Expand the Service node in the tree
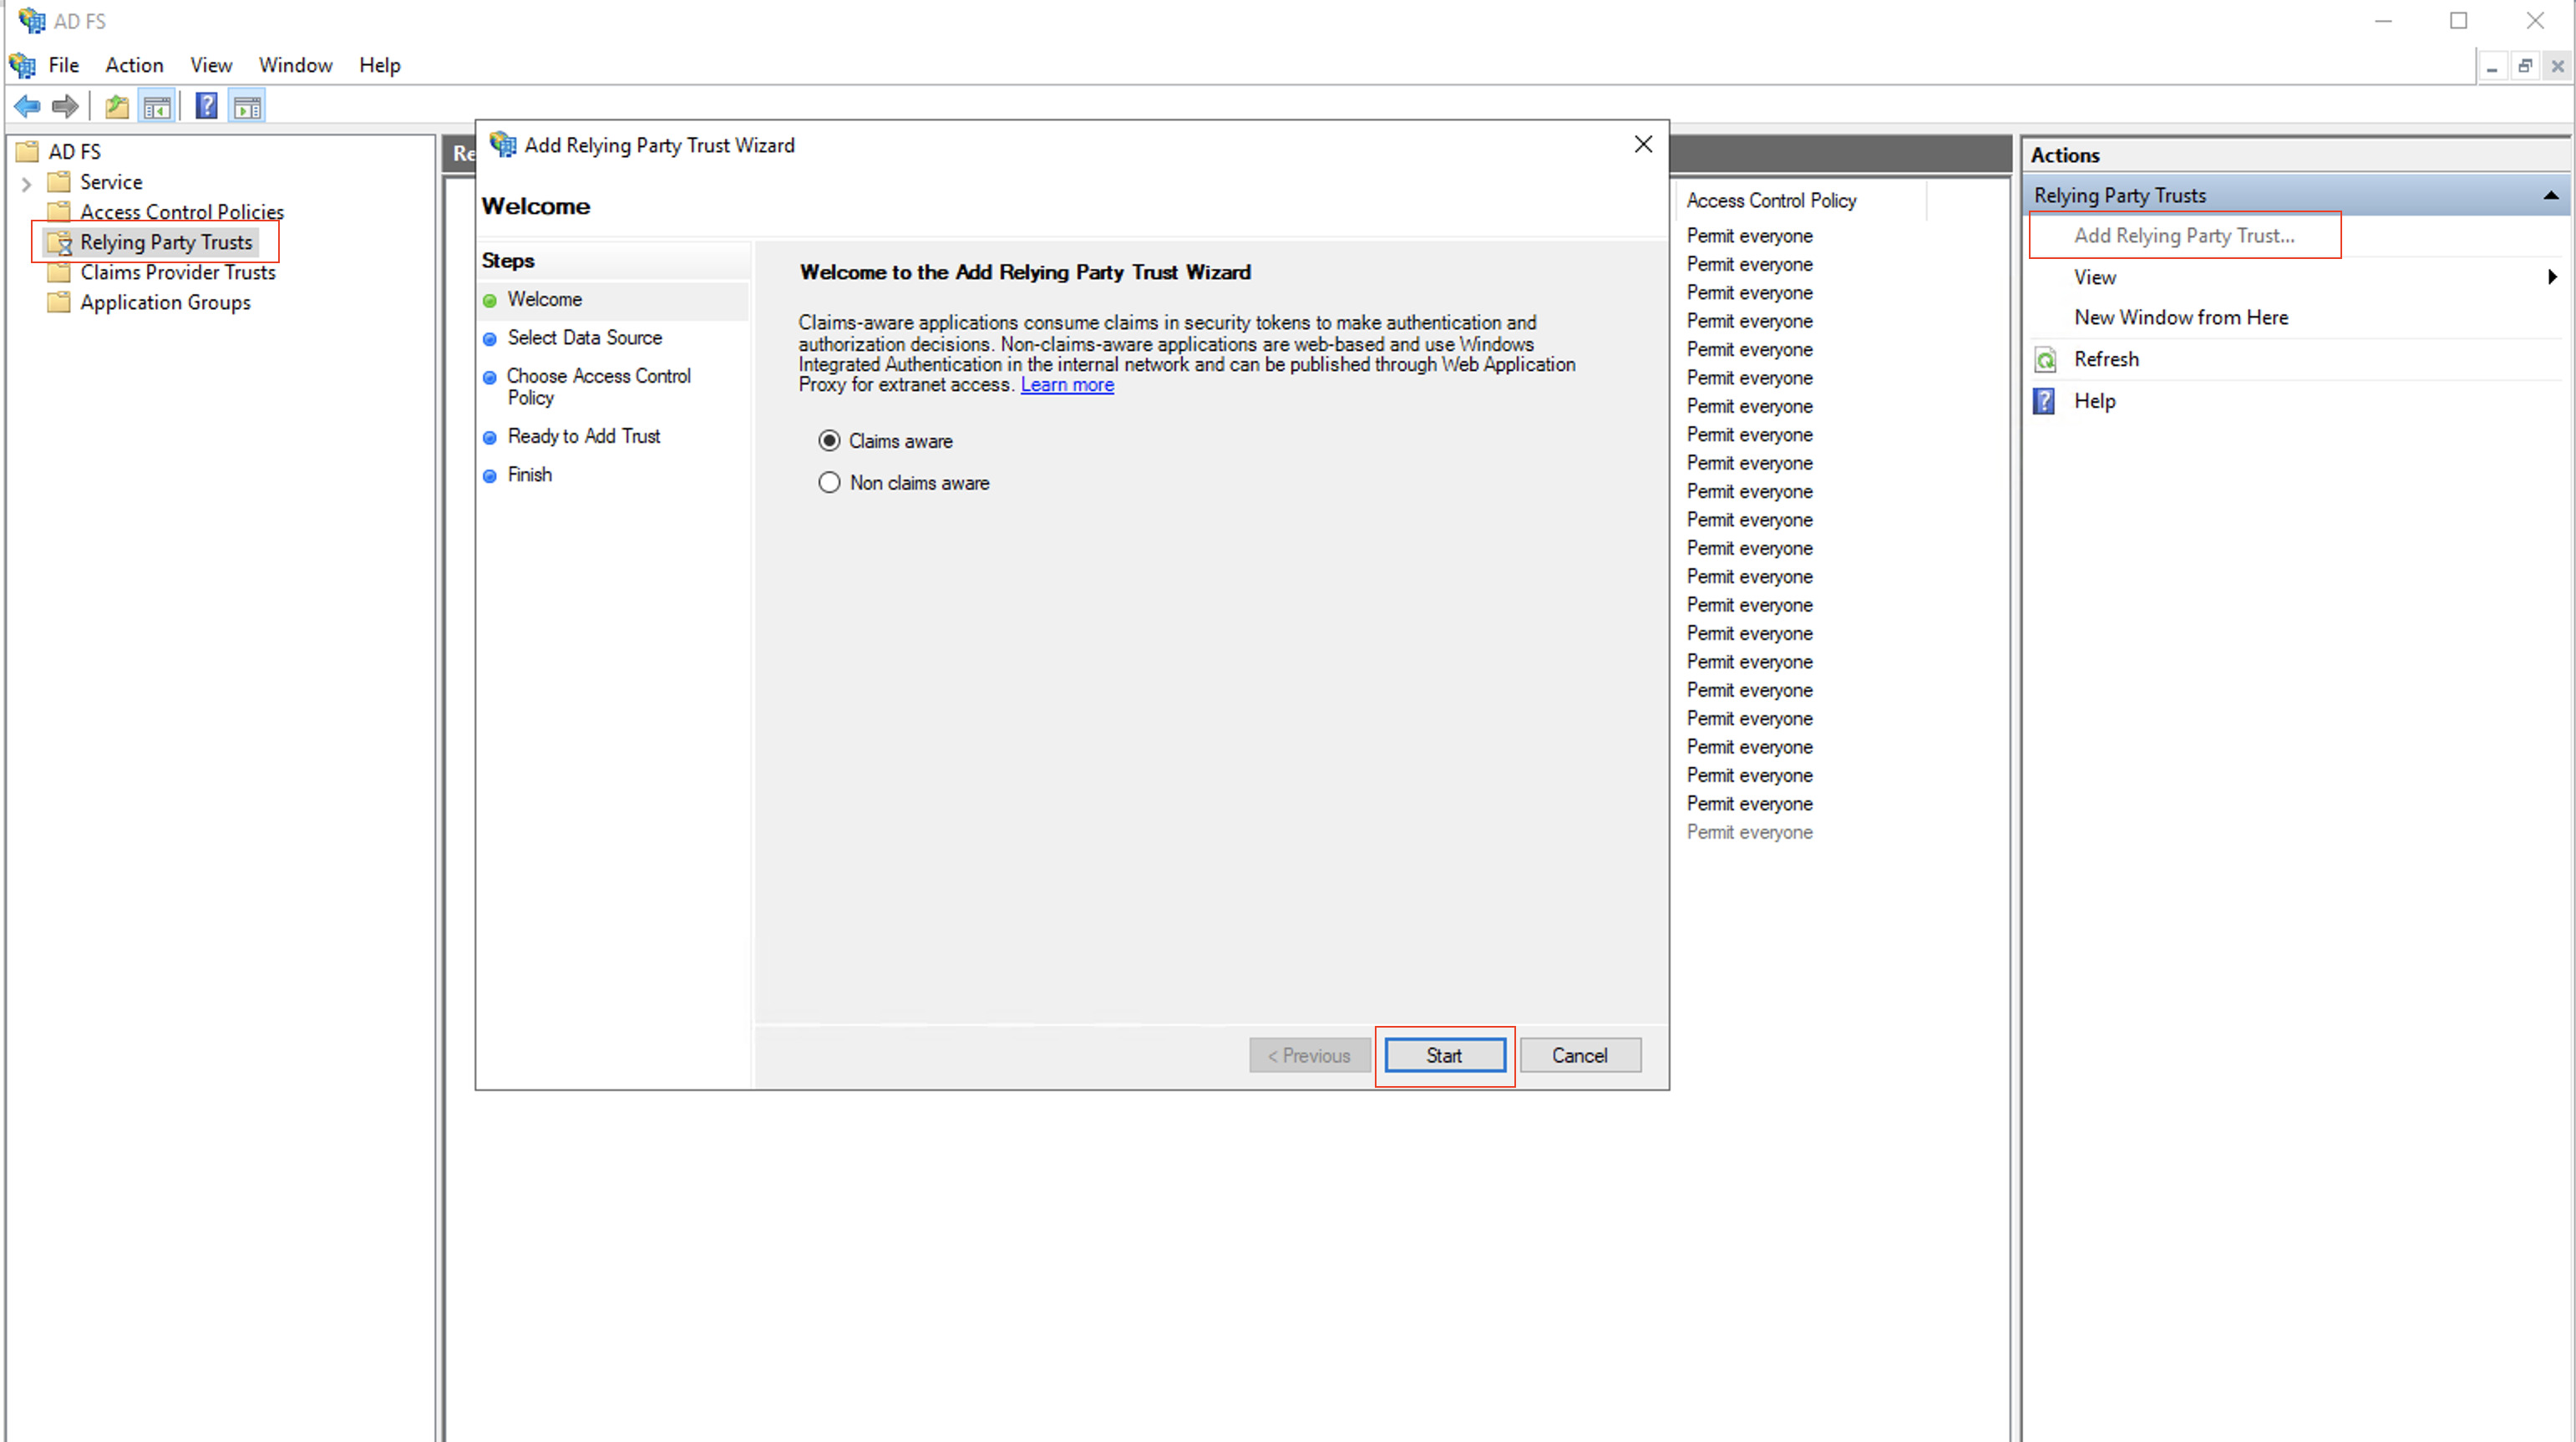The height and width of the screenshot is (1442, 2576). 27,183
